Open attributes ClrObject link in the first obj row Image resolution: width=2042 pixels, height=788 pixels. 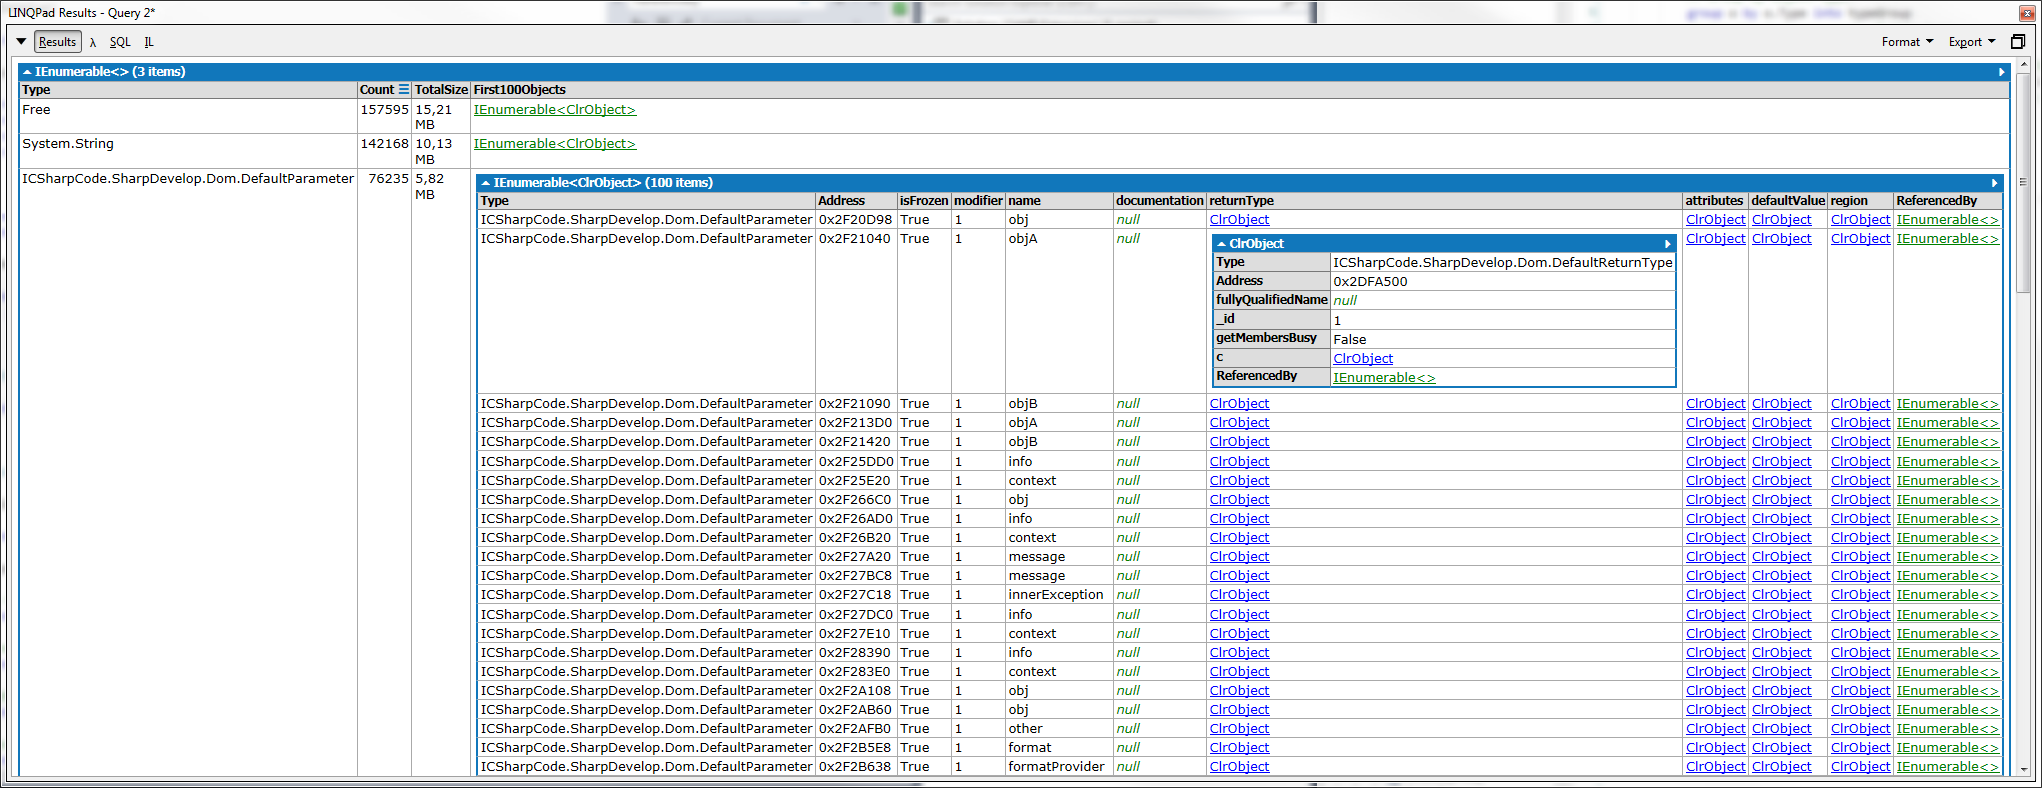click(1715, 220)
